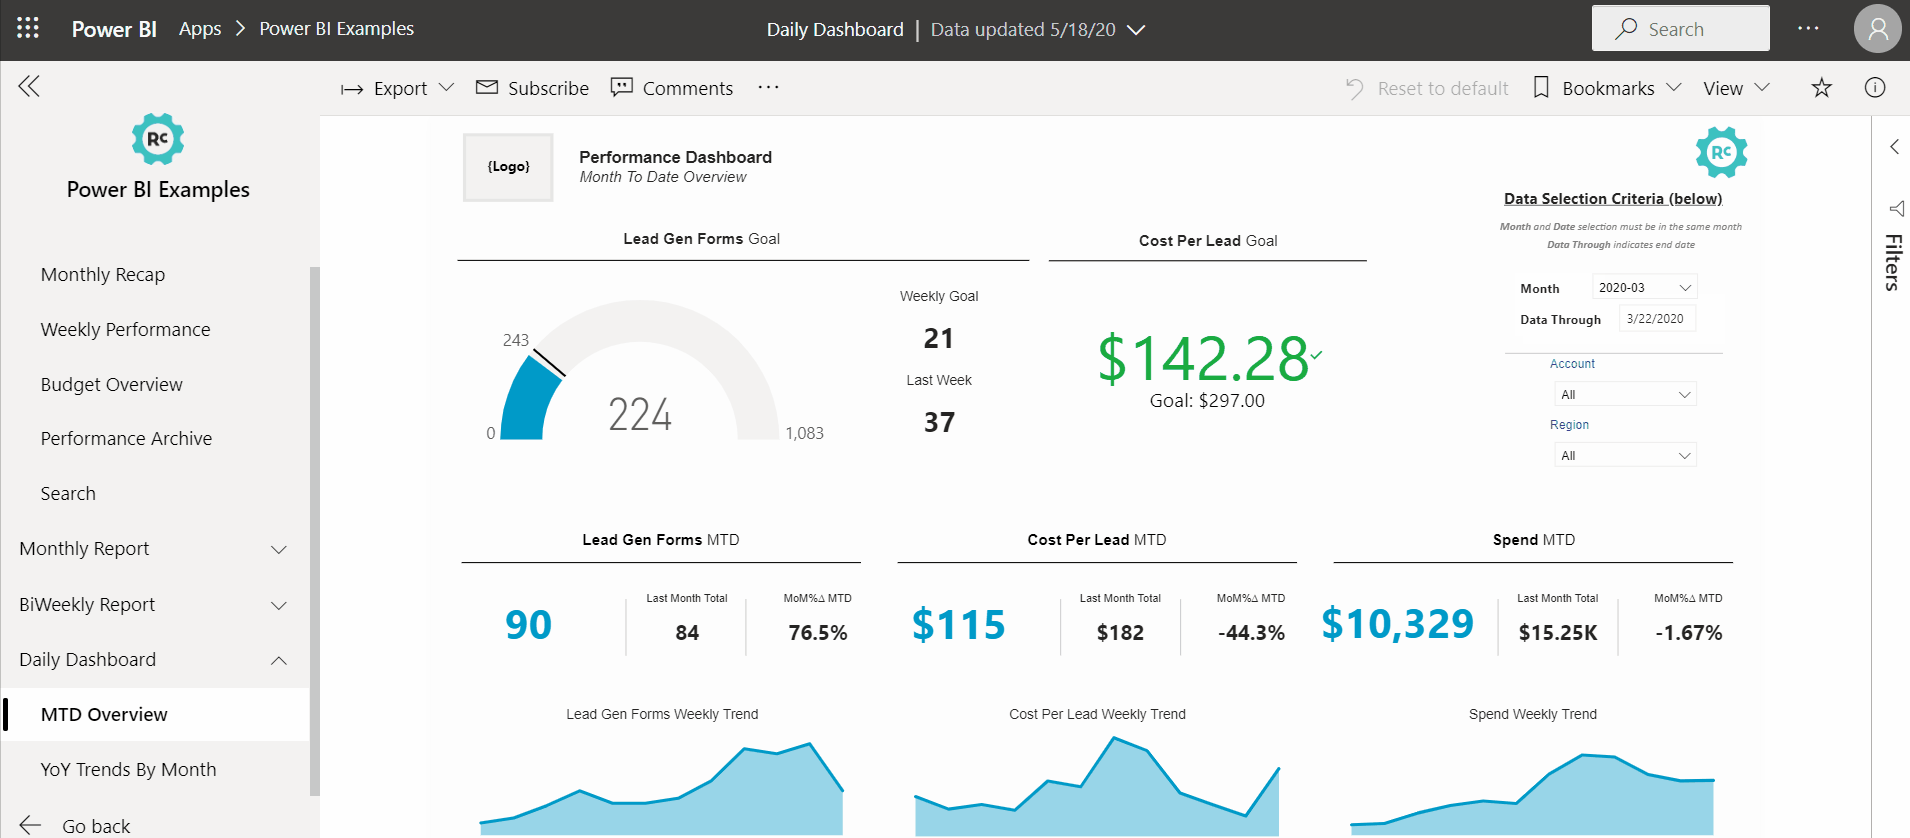
Task: Click the Lead Gen Forms Weekly Trend chart
Action: coord(662,785)
